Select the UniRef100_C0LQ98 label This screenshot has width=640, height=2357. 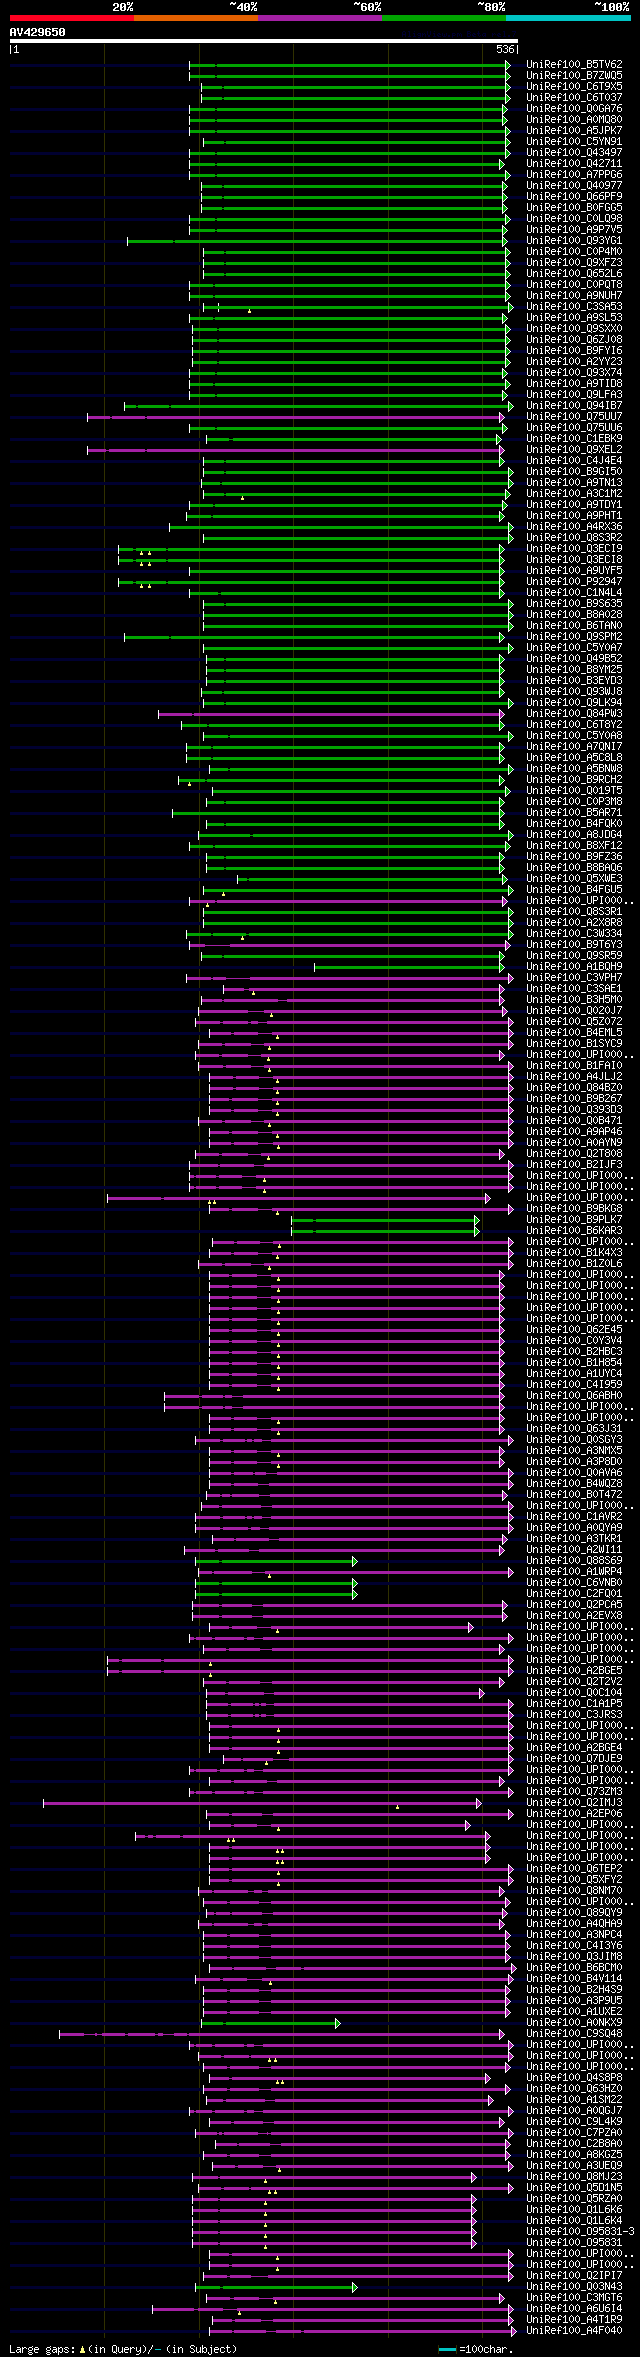click(574, 219)
